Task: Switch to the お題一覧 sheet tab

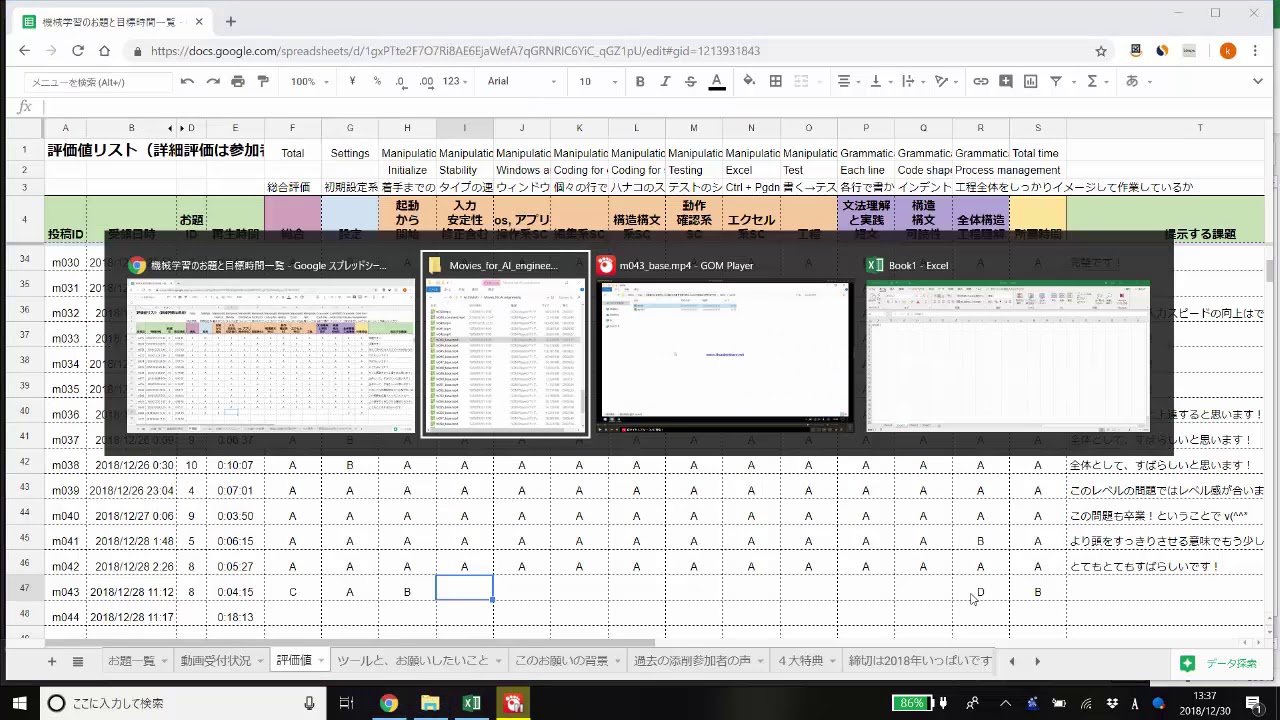Action: 131,661
